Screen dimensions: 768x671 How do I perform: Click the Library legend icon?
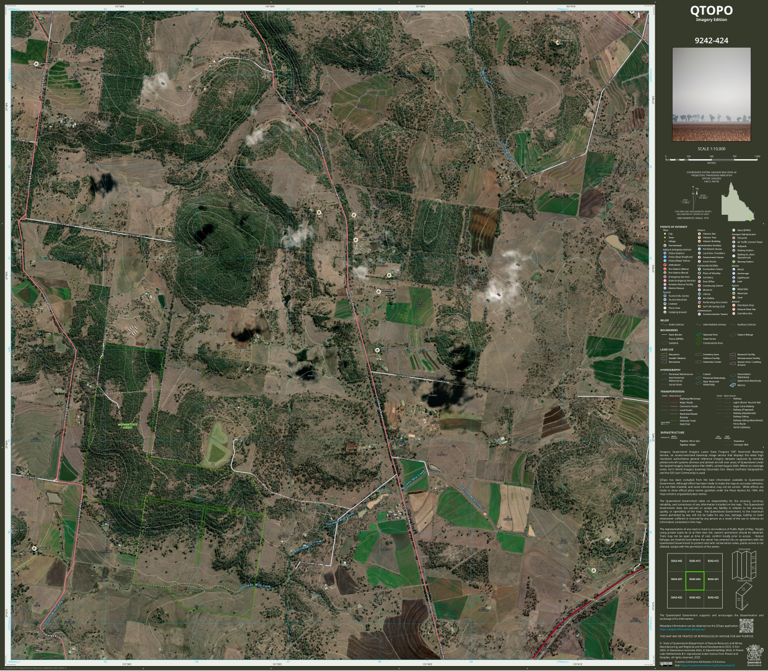(699, 294)
